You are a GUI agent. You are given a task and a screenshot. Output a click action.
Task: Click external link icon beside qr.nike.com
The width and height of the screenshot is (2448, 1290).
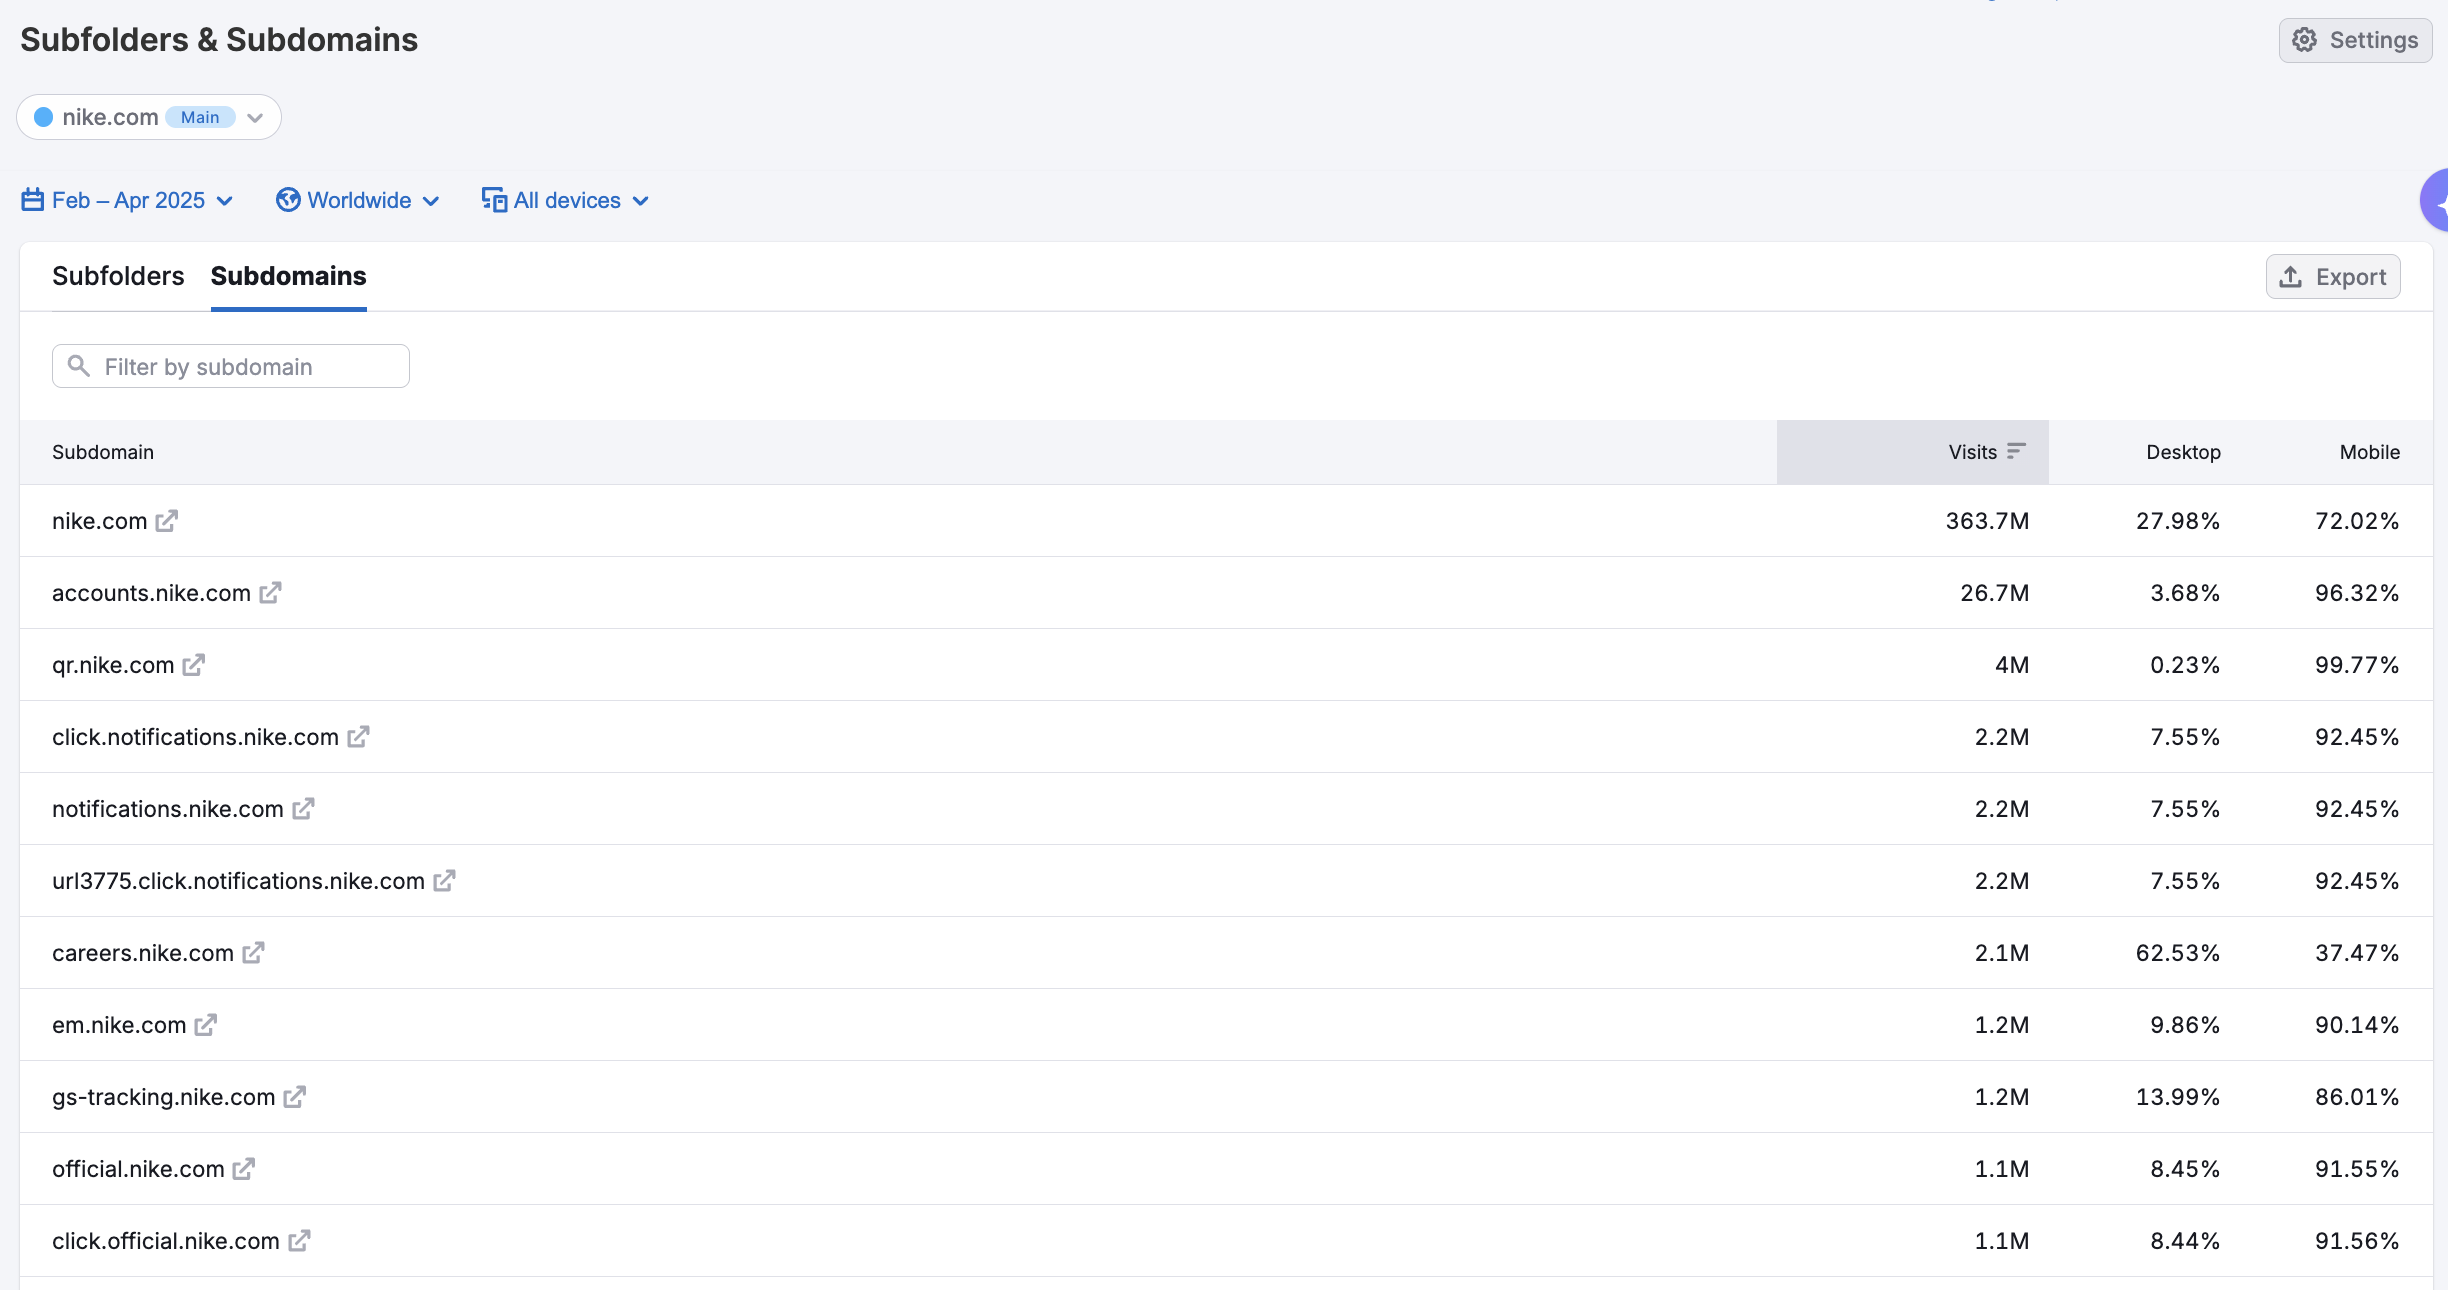pyautogui.click(x=193, y=665)
